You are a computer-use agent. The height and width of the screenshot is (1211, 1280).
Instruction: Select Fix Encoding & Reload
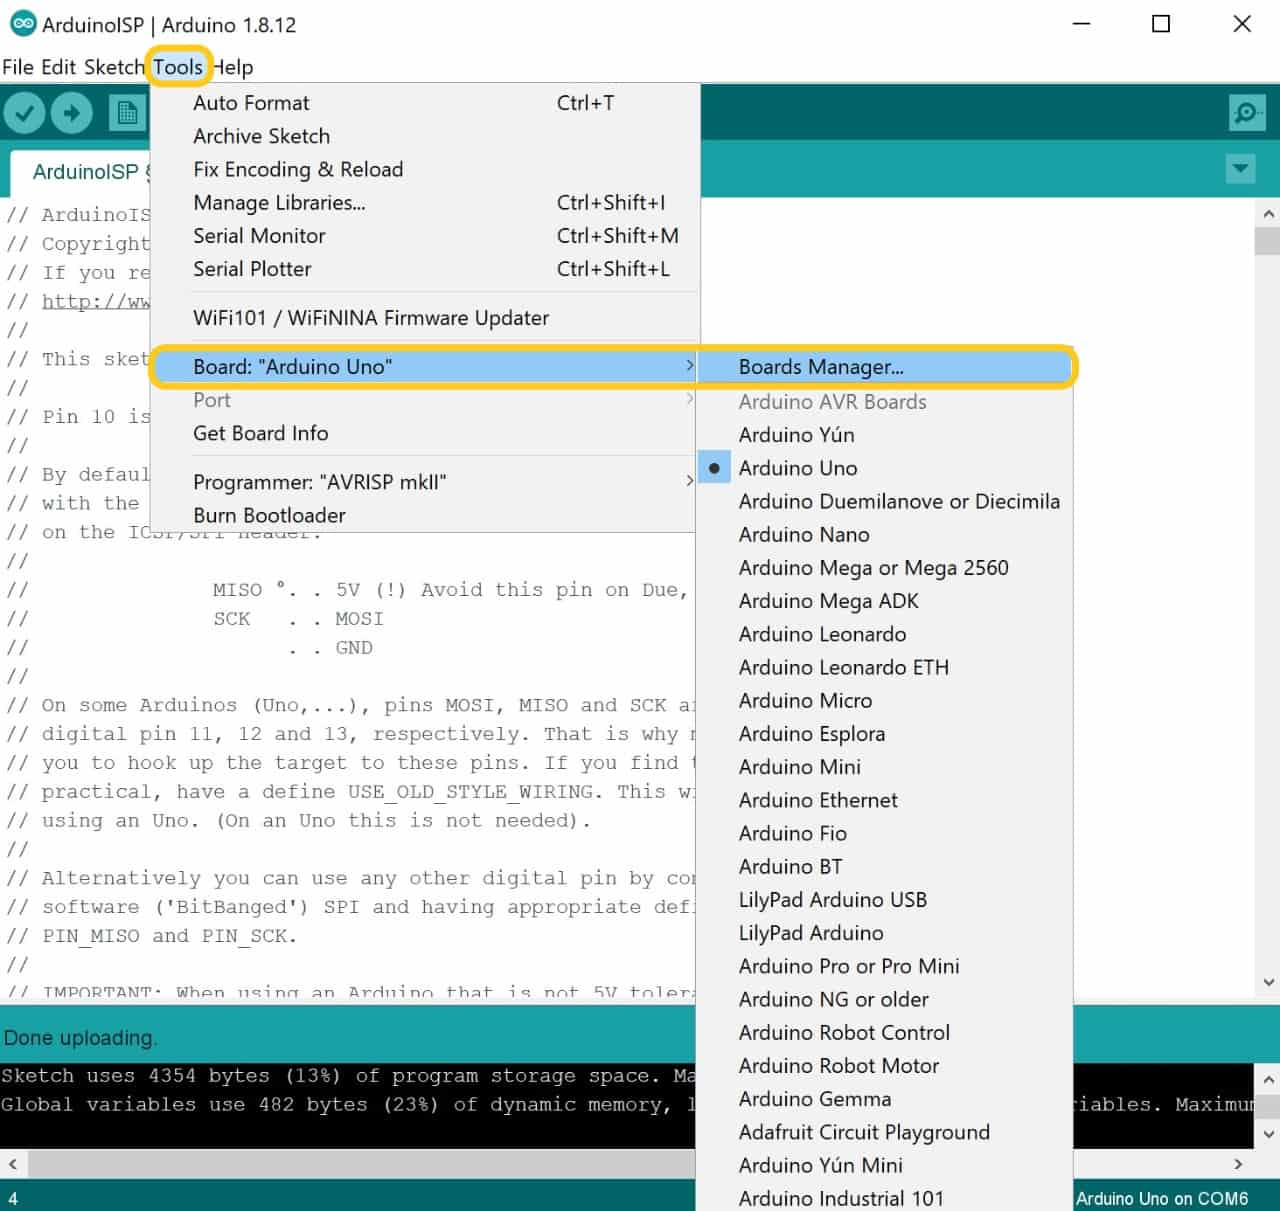(424, 169)
